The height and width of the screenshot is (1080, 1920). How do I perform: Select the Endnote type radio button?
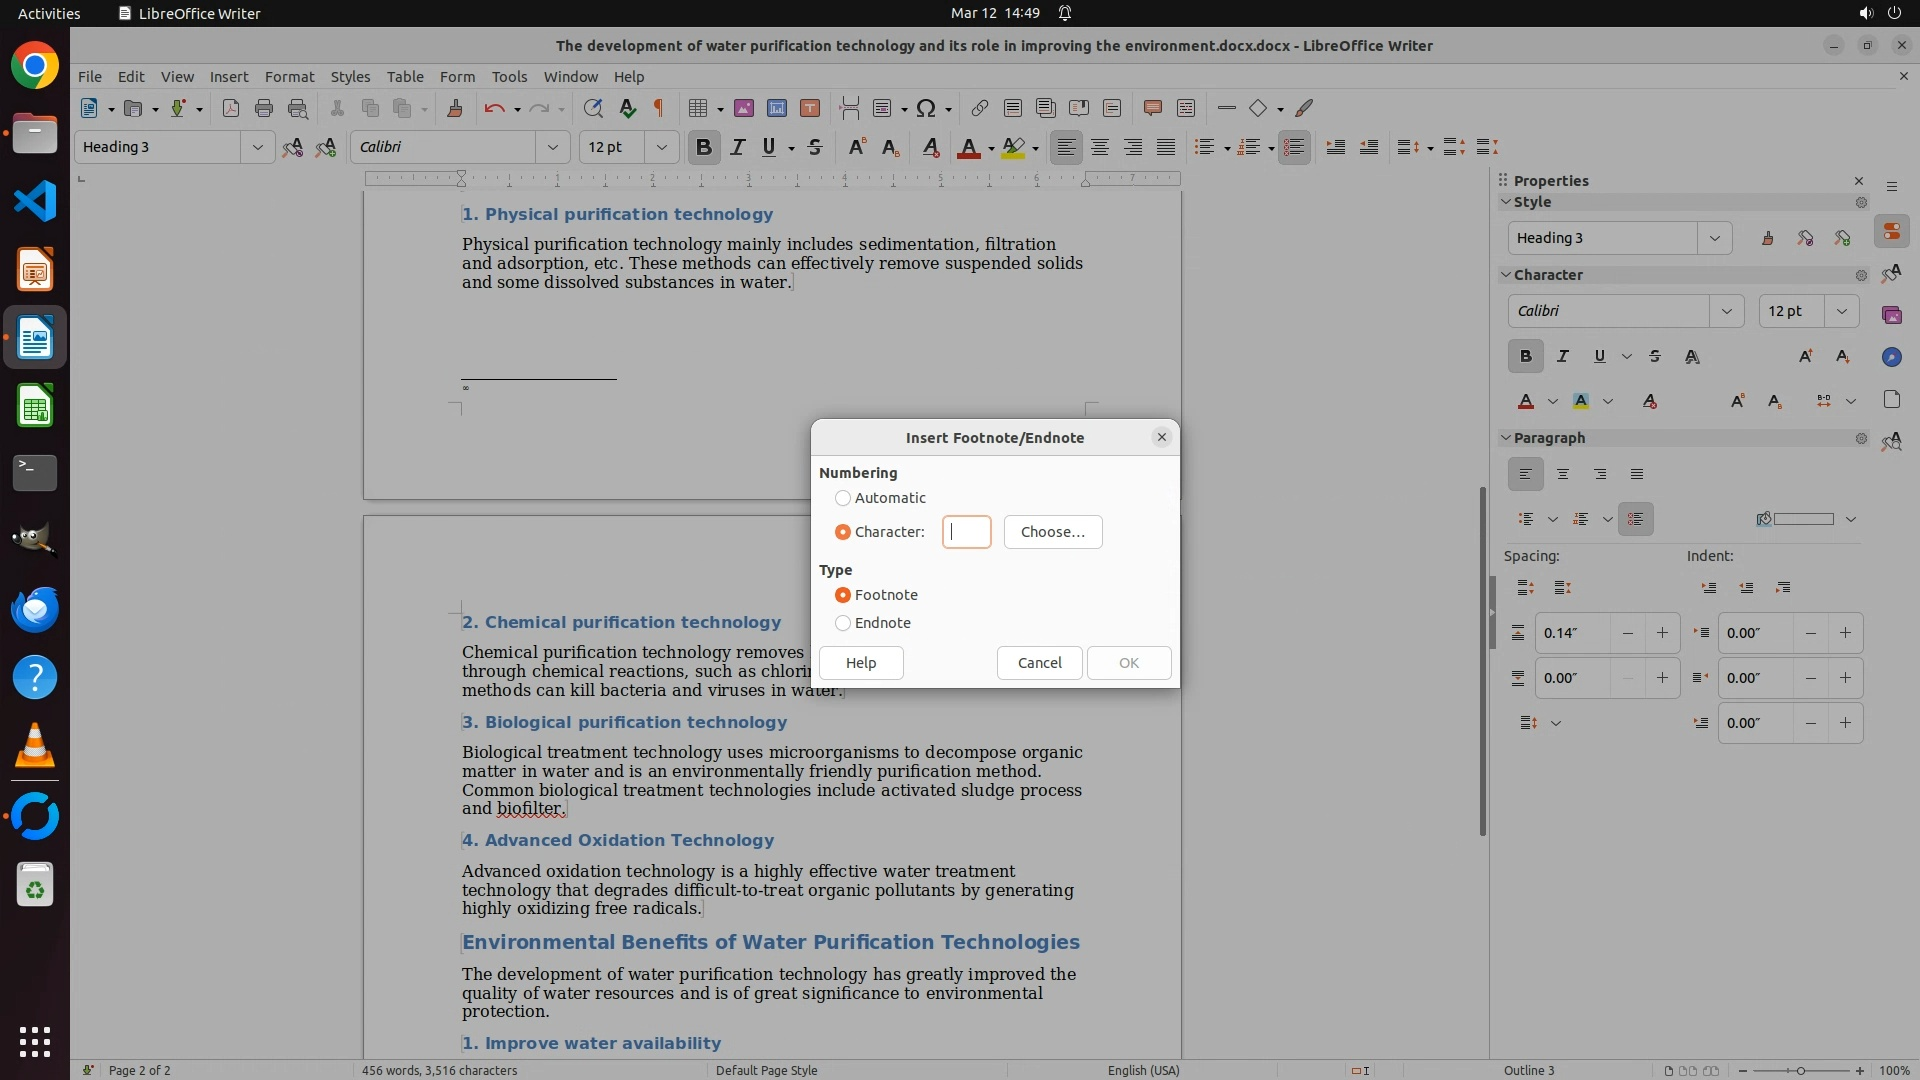tap(843, 623)
